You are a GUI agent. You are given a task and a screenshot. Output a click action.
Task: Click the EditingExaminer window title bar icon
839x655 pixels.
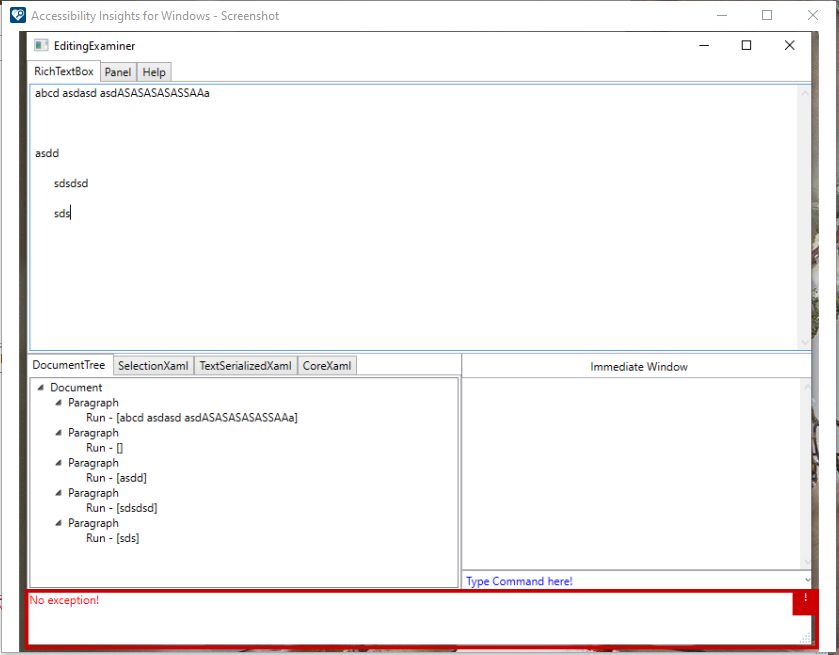coord(40,45)
